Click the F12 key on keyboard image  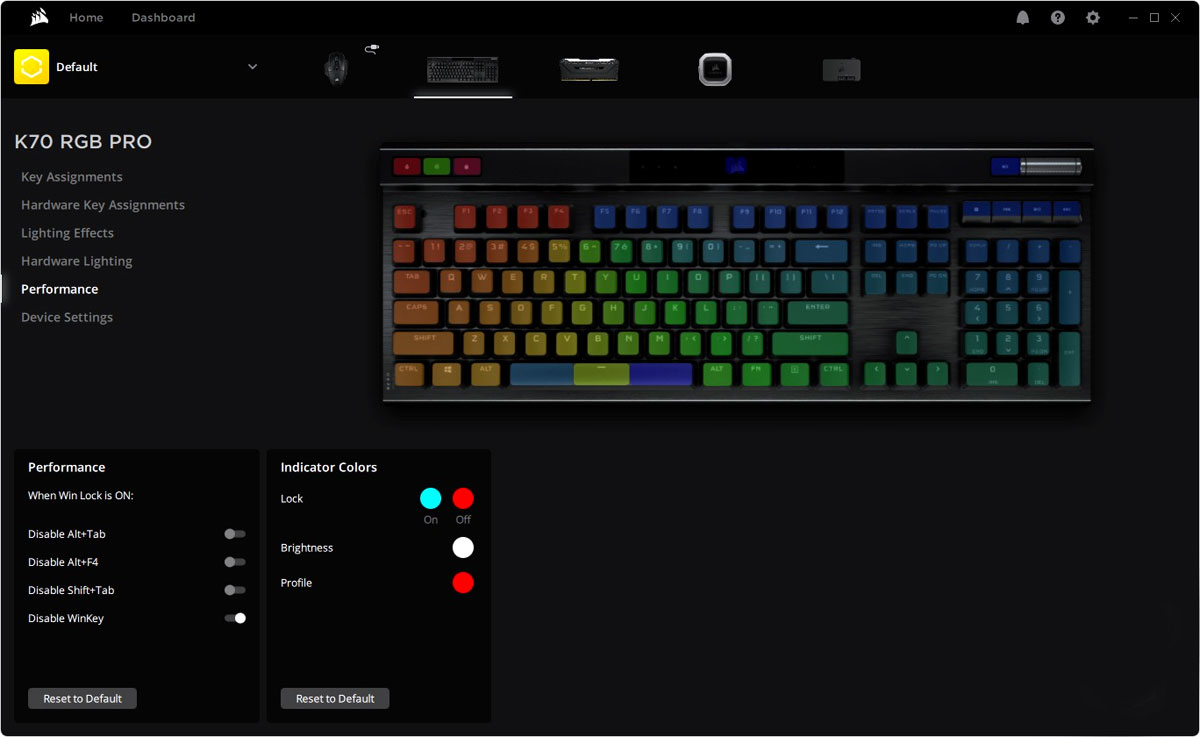coord(837,215)
